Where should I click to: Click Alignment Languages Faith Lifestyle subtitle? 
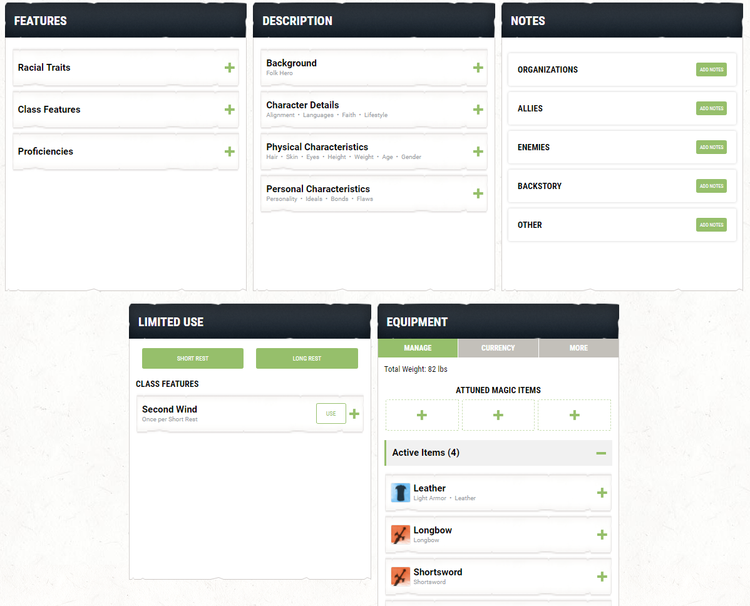(x=327, y=115)
